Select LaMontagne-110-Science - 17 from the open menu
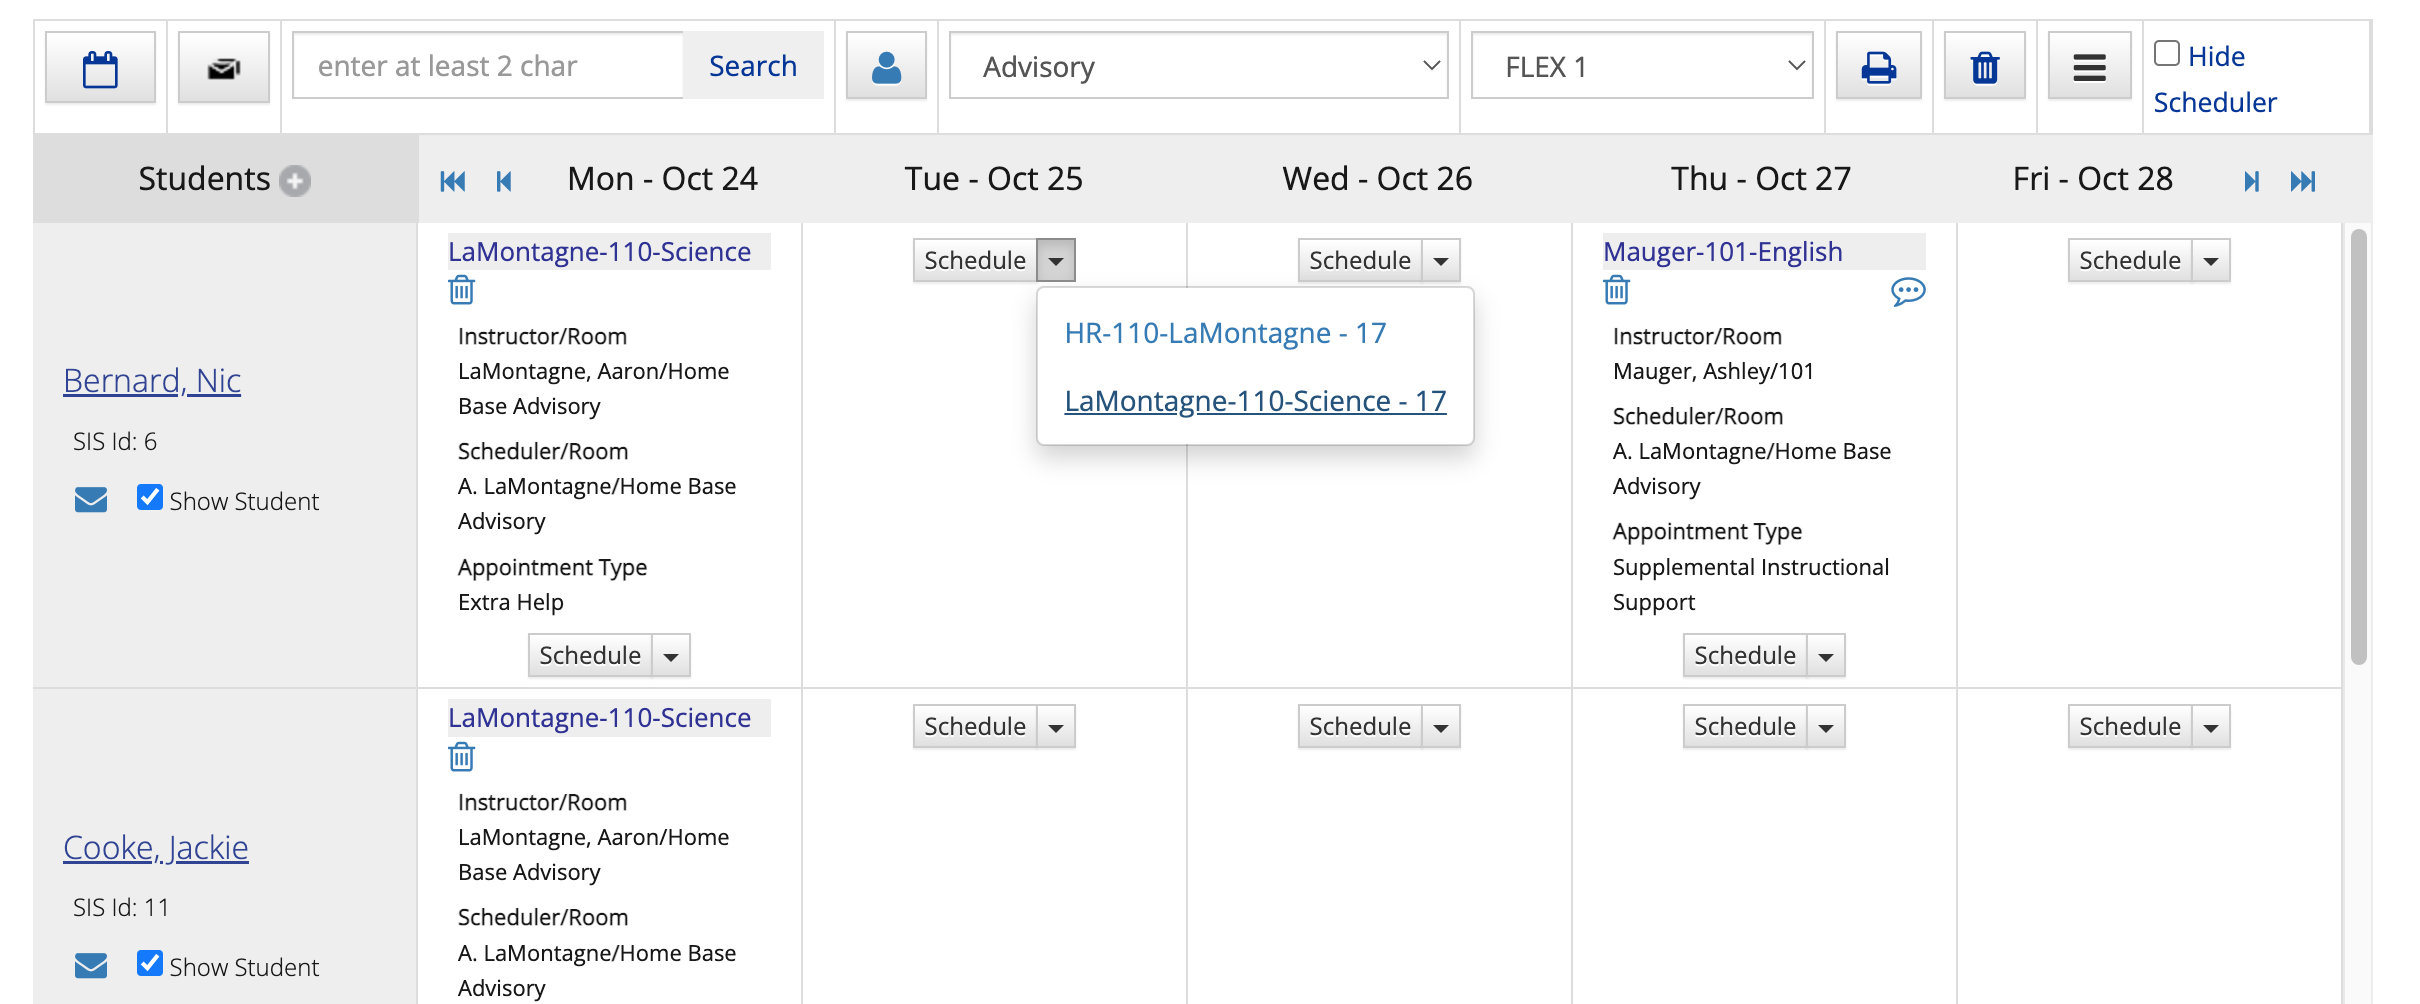 point(1255,401)
